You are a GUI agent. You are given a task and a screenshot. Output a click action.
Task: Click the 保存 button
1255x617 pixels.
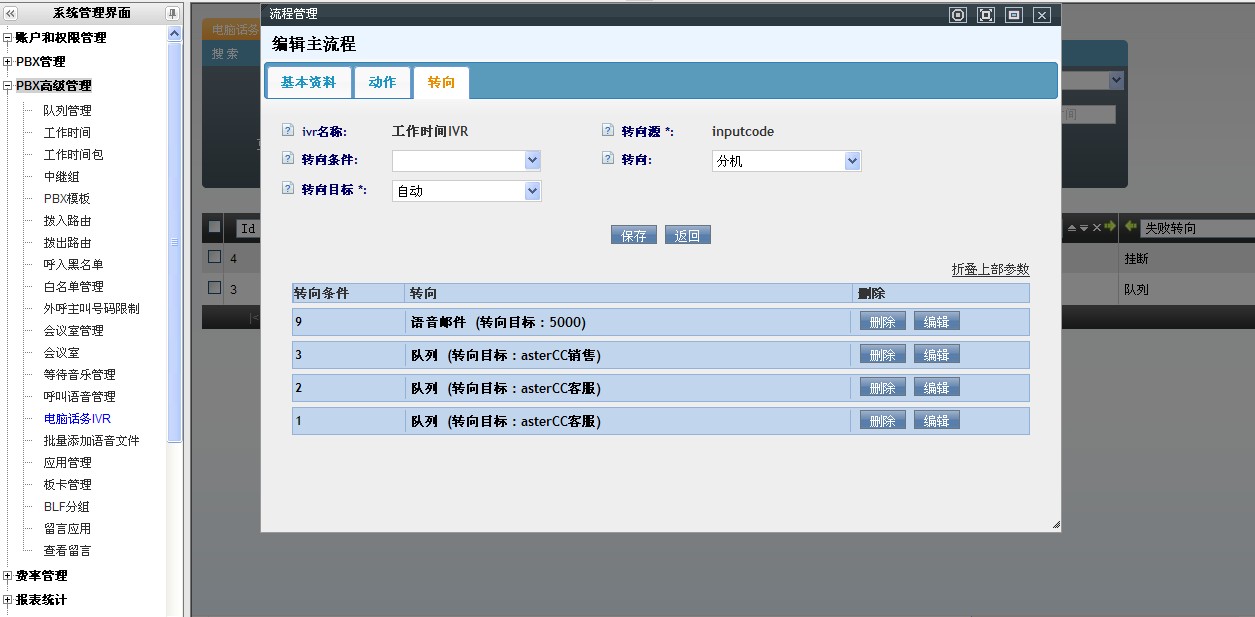(x=633, y=236)
